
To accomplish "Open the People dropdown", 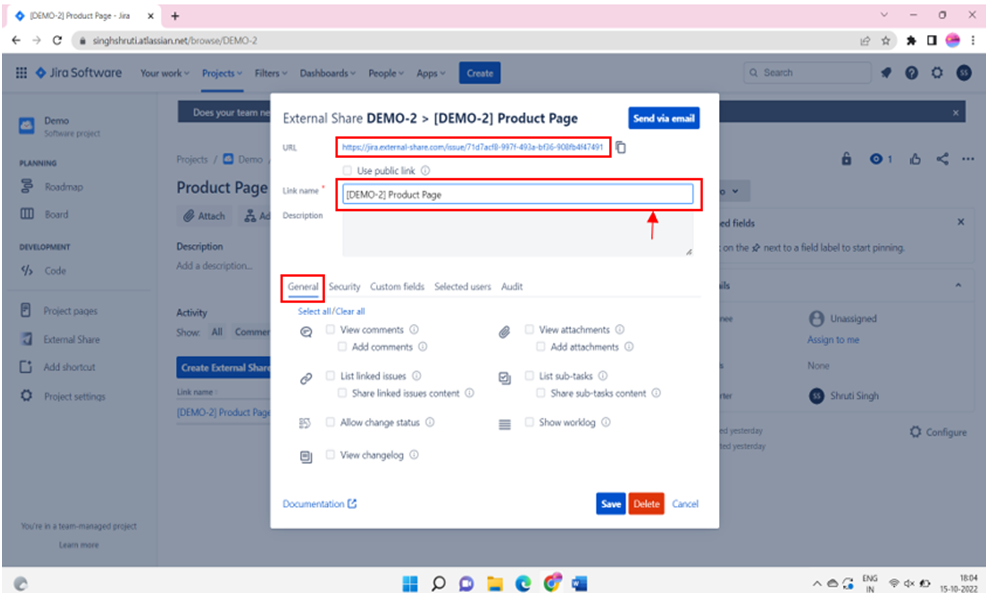I will (386, 73).
